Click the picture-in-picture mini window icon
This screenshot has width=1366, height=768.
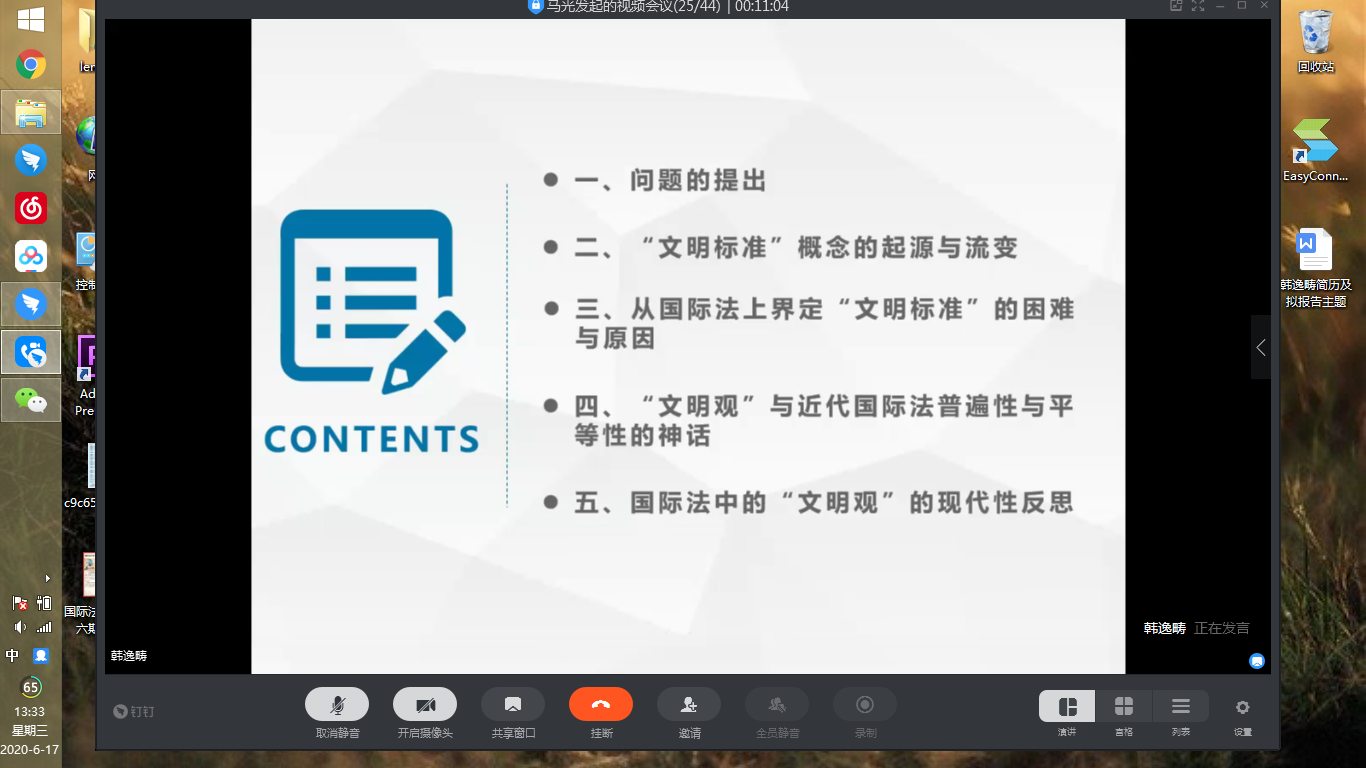coord(1176,6)
